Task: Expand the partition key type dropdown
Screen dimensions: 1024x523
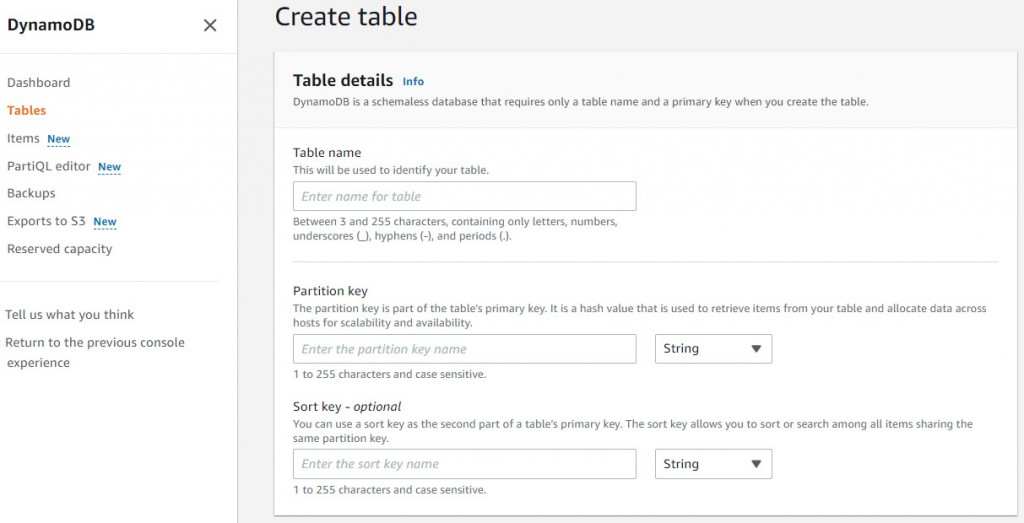Action: tap(713, 349)
